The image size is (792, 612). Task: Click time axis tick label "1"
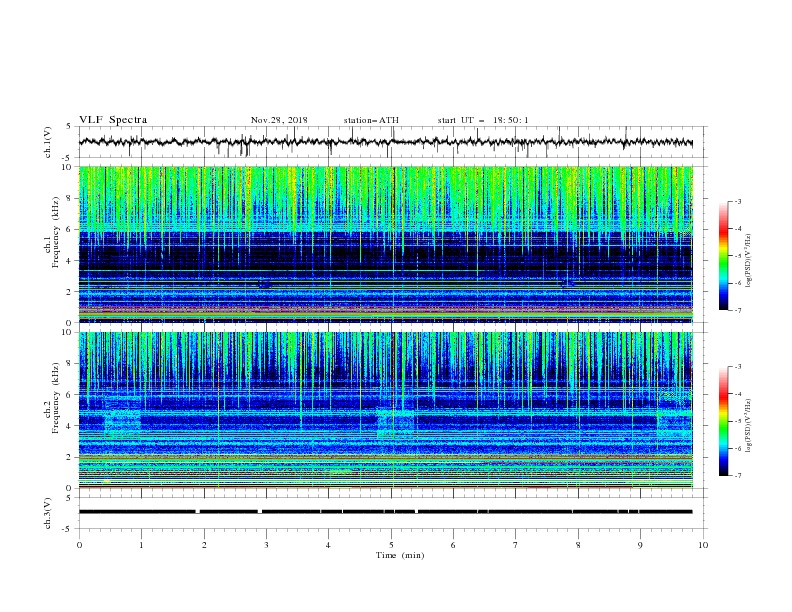point(141,545)
